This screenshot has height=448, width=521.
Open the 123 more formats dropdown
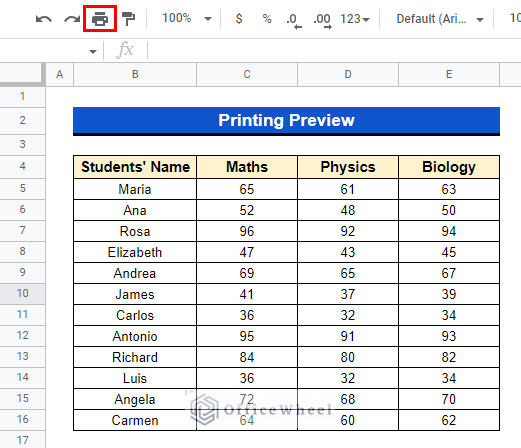[355, 19]
